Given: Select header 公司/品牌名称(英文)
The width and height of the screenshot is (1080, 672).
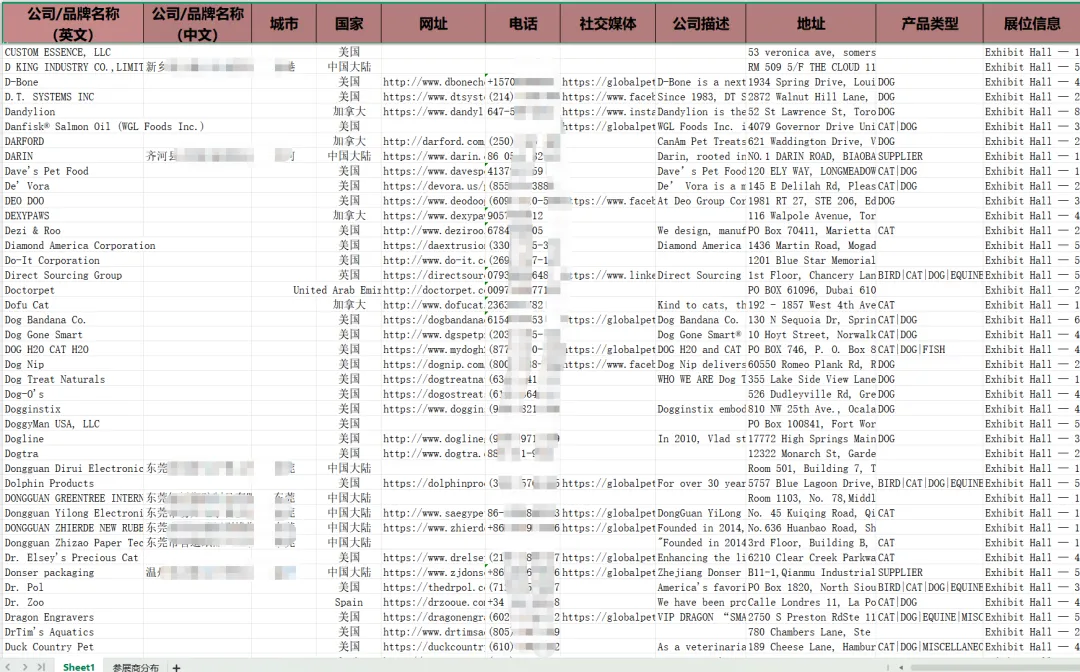Looking at the screenshot, I should [x=73, y=23].
